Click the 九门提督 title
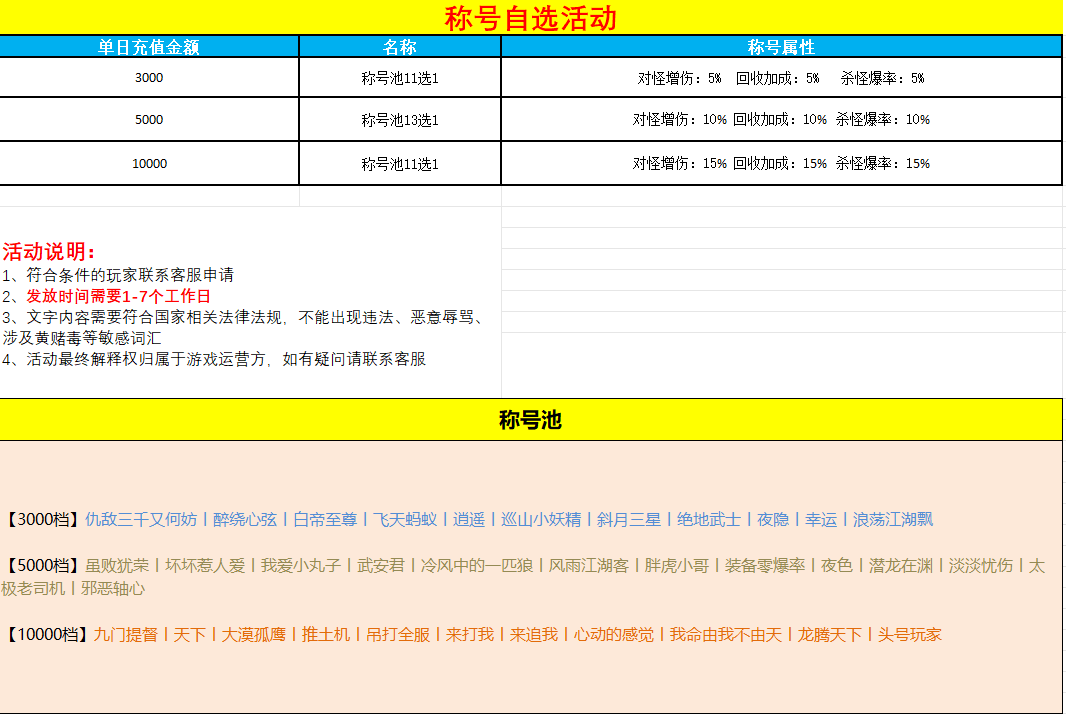 tap(125, 634)
